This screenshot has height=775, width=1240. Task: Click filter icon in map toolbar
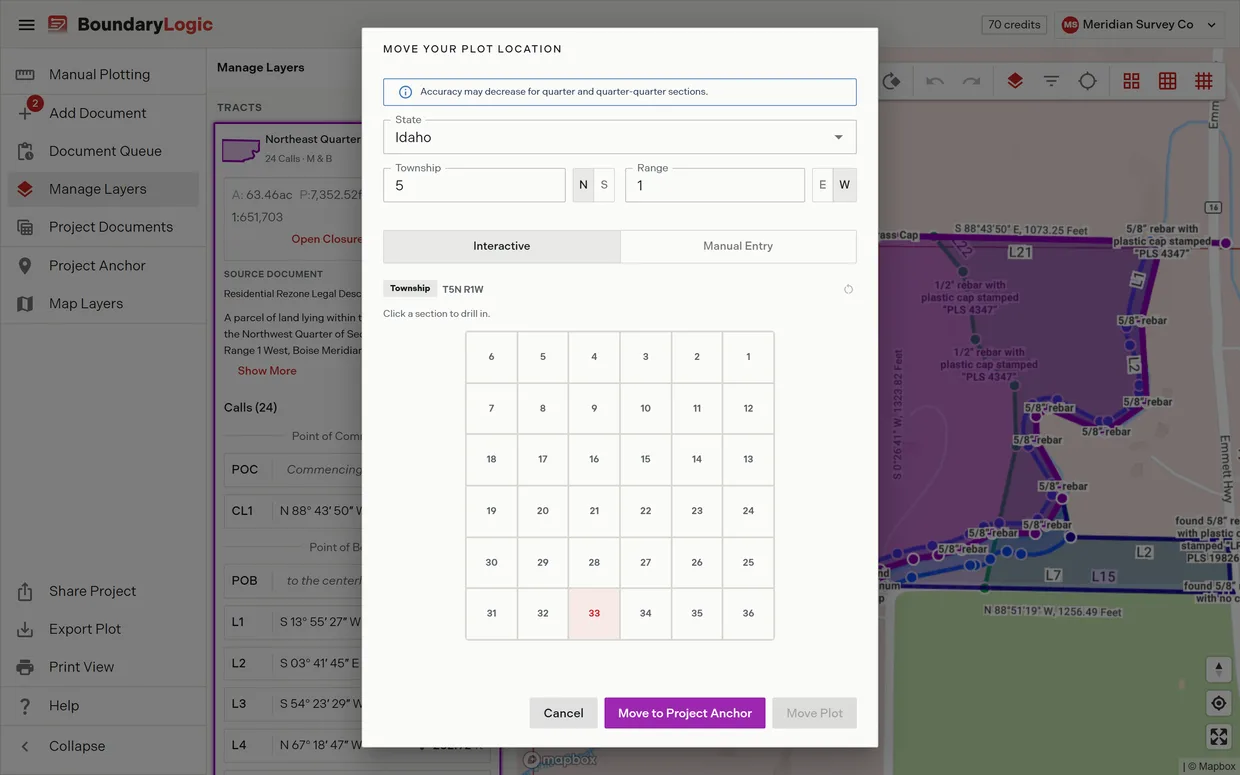point(1051,81)
